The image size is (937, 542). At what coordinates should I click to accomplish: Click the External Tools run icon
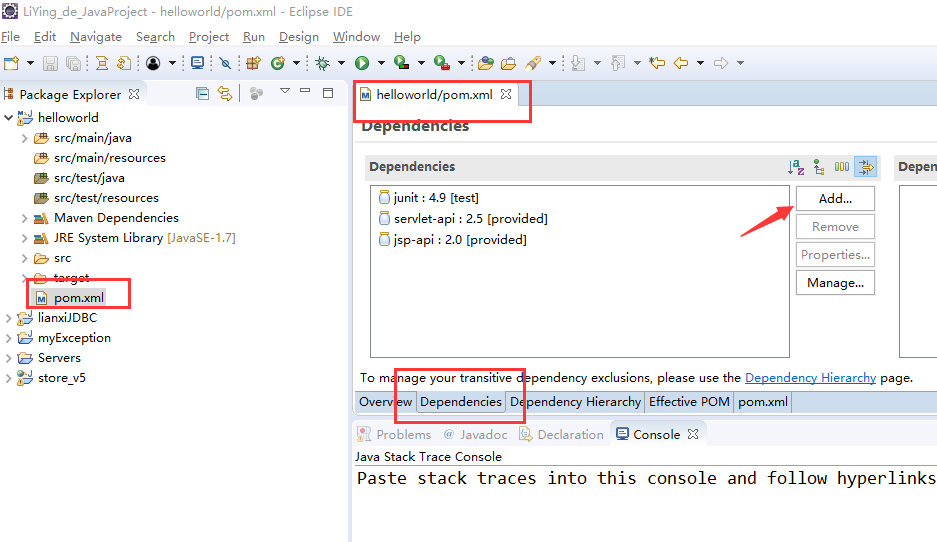tap(442, 62)
